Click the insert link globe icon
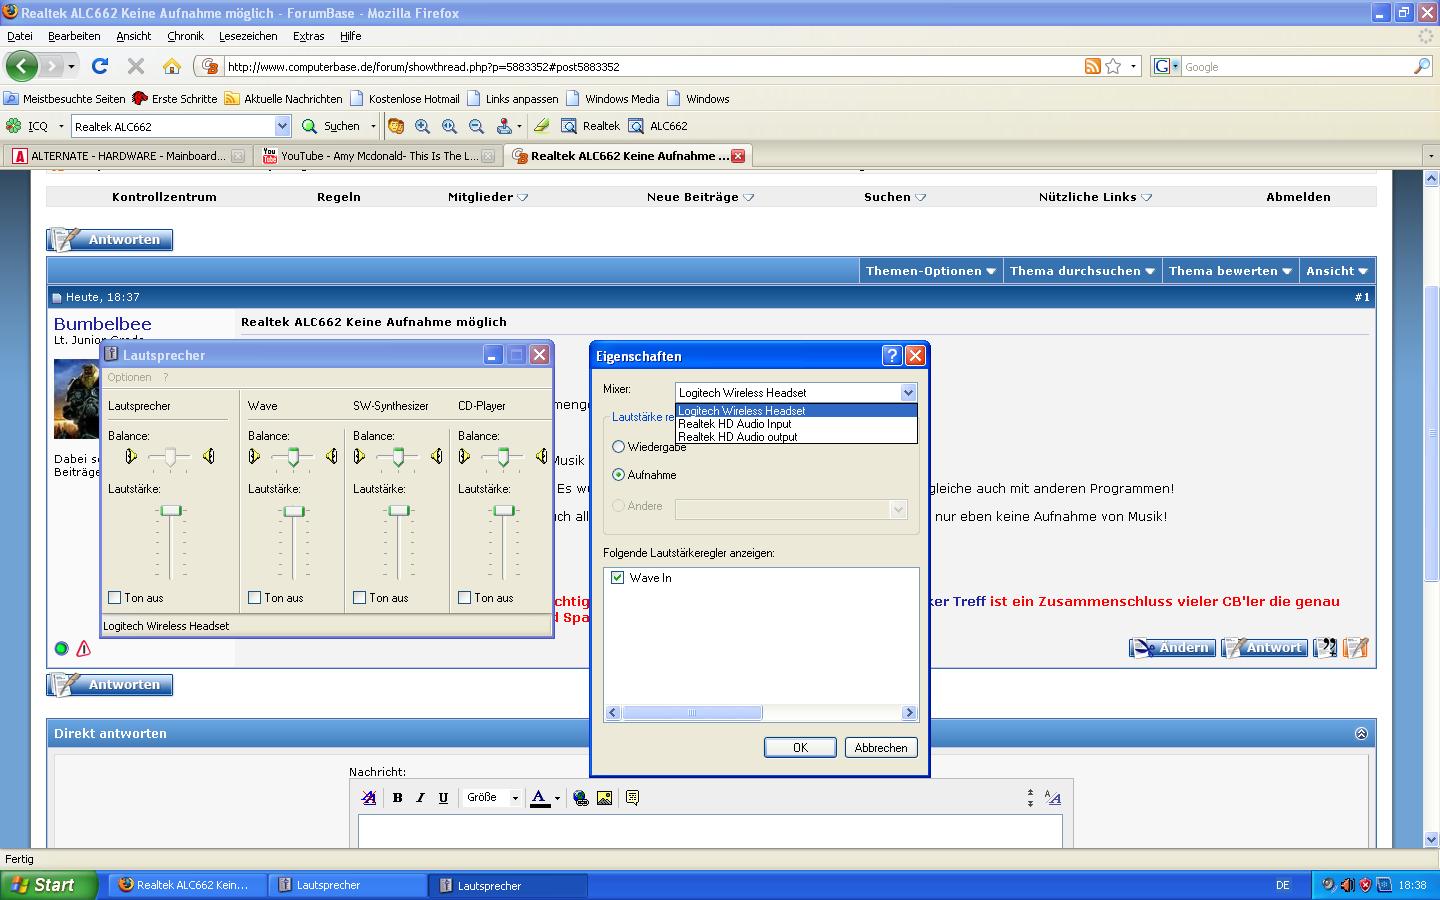 tap(581, 797)
